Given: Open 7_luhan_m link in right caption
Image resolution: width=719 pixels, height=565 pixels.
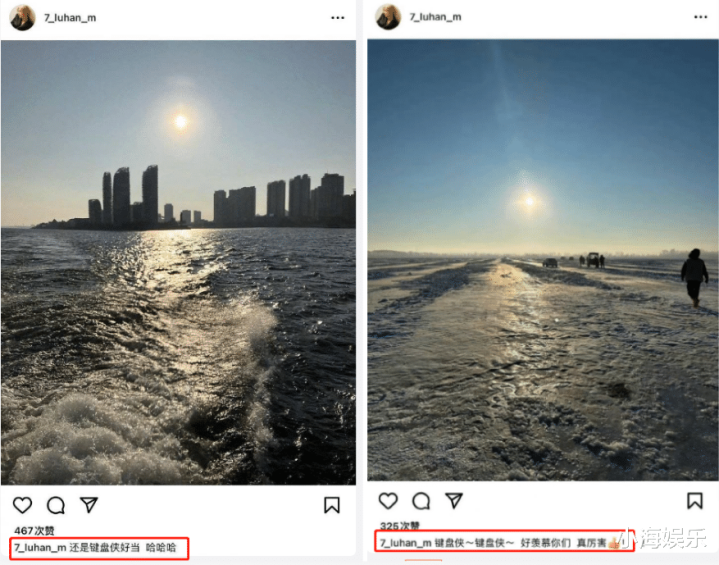Looking at the screenshot, I should click(406, 543).
